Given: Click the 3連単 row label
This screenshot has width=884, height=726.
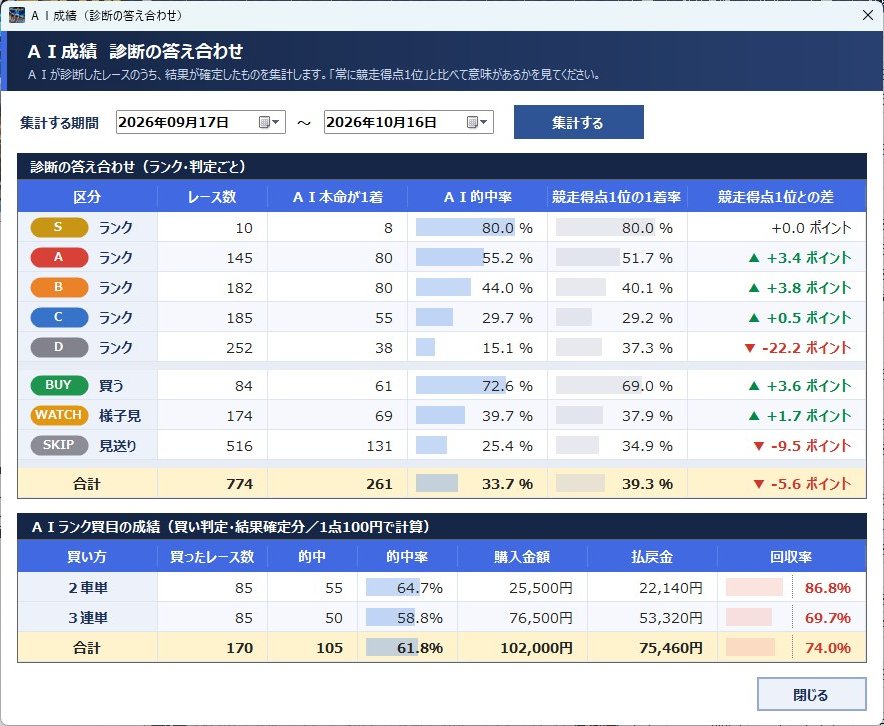Looking at the screenshot, I should [88, 618].
